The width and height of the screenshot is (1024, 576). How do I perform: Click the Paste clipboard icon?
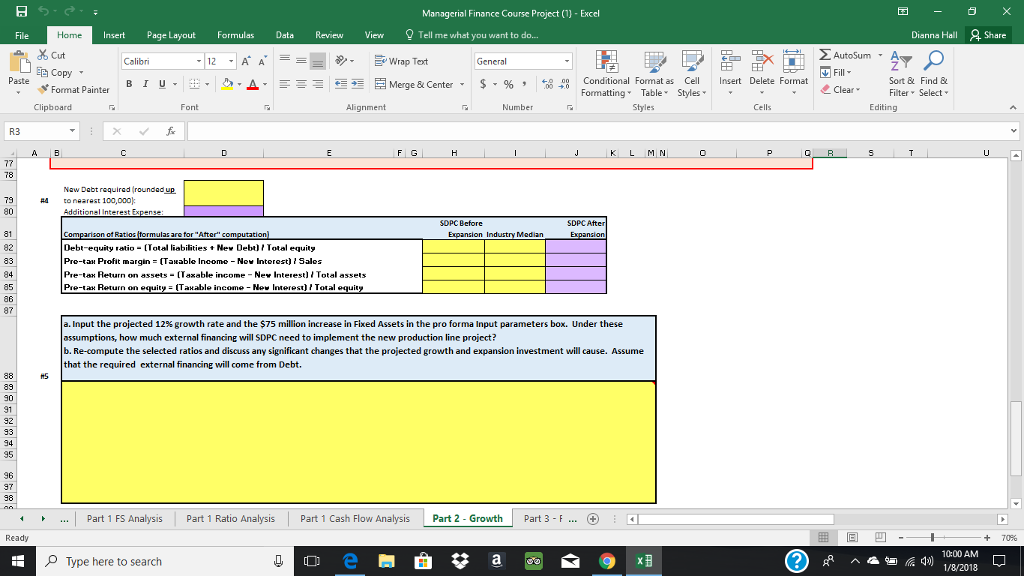click(19, 63)
